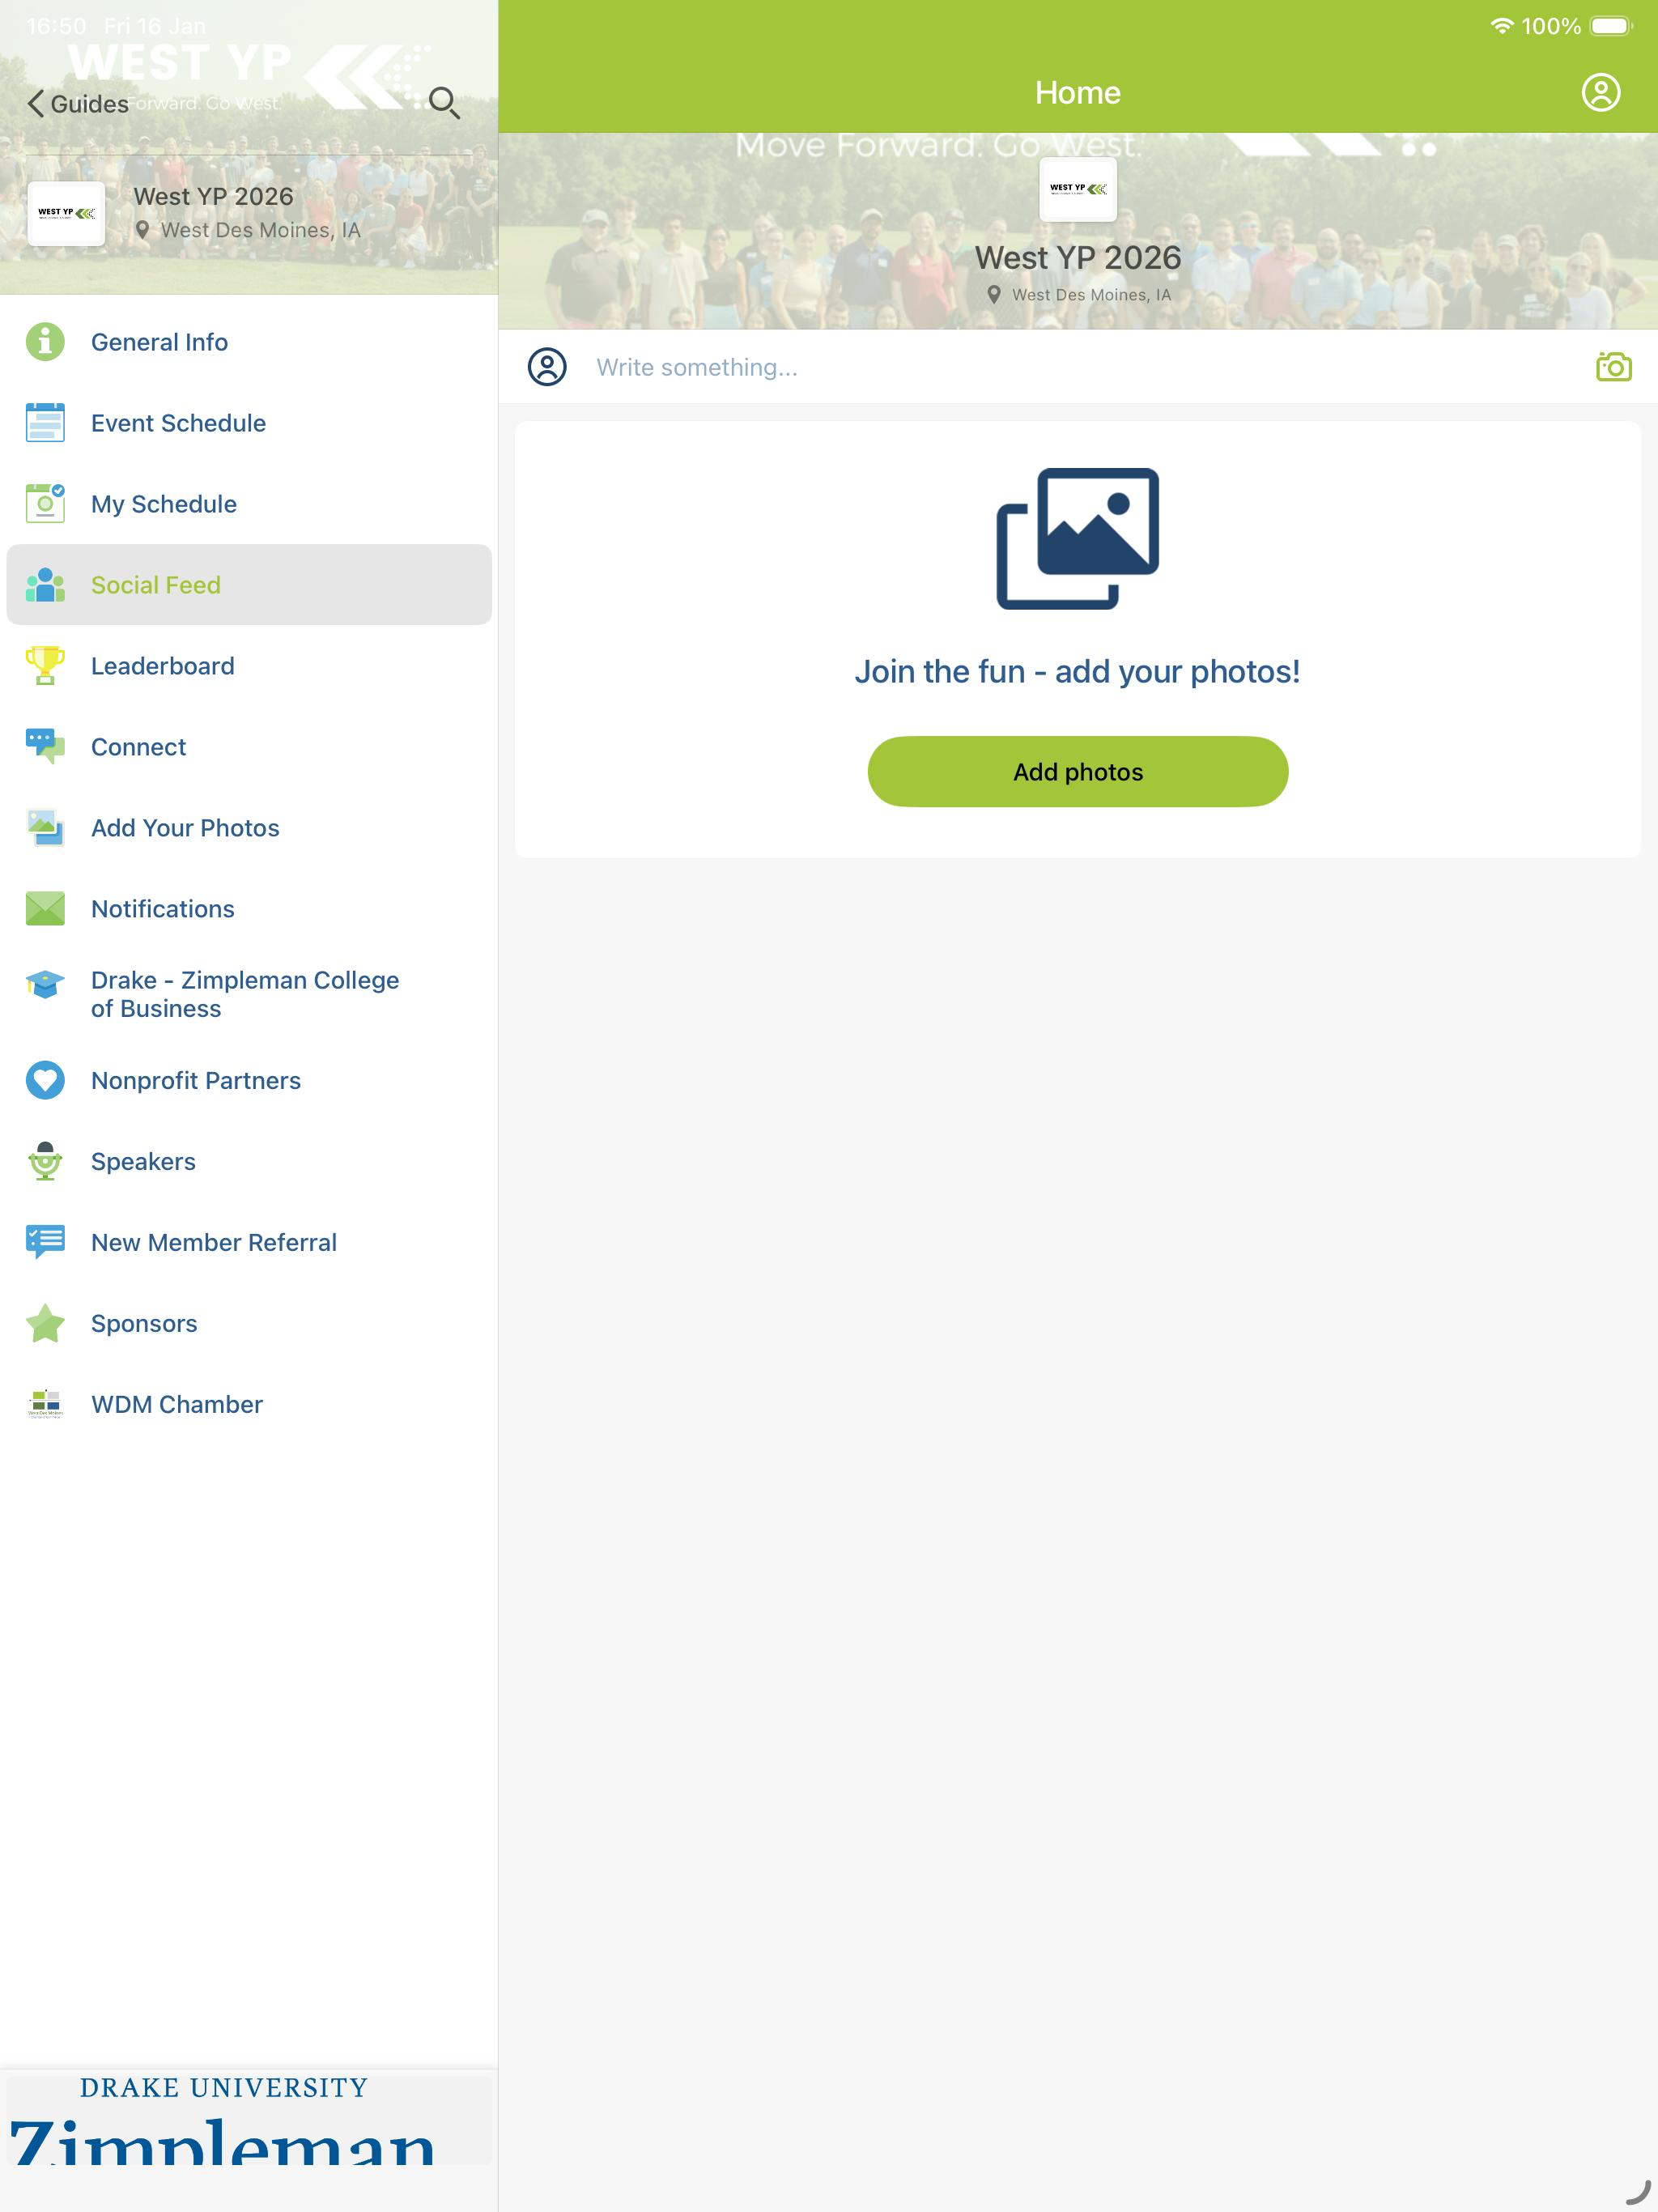
Task: Open WDM Chamber menu item
Action: tap(249, 1404)
